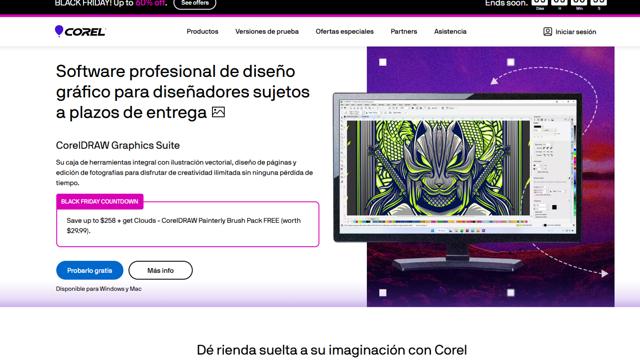
Task: Click the image icon beside headline
Action: [x=218, y=112]
